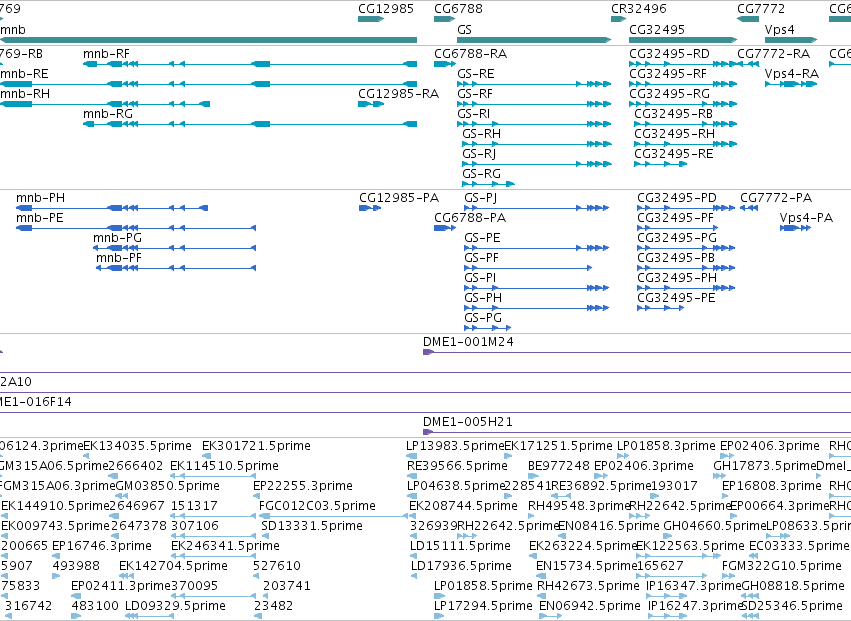Click the CG7772 gene label
The height and width of the screenshot is (621, 851).
(761, 9)
